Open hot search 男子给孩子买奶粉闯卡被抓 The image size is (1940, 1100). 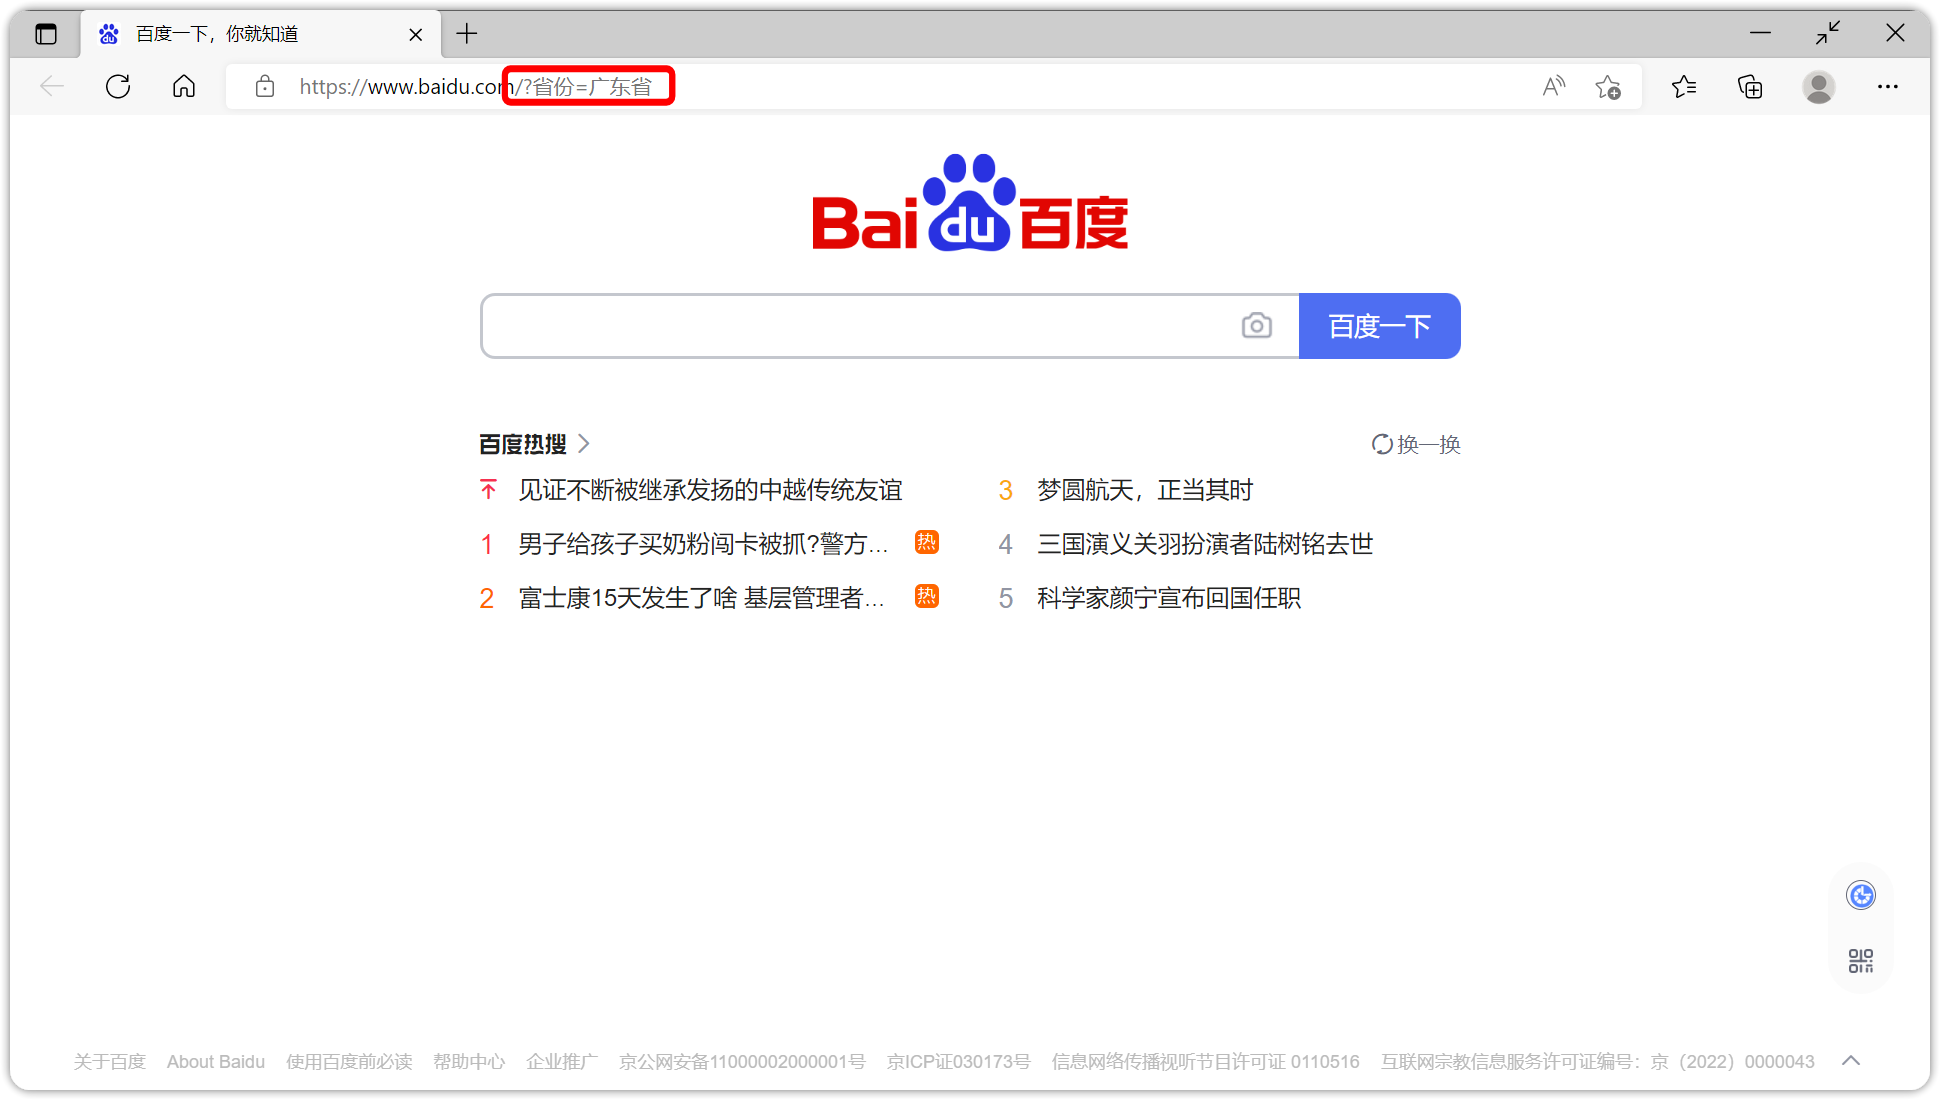703,544
